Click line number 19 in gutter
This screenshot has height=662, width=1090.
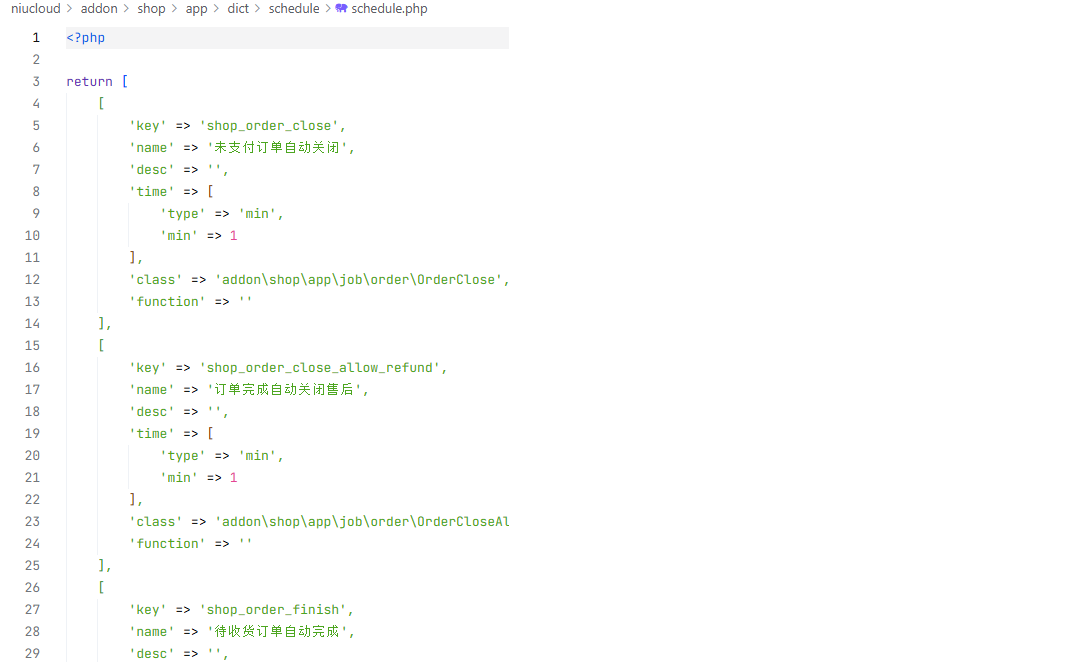click(x=33, y=433)
